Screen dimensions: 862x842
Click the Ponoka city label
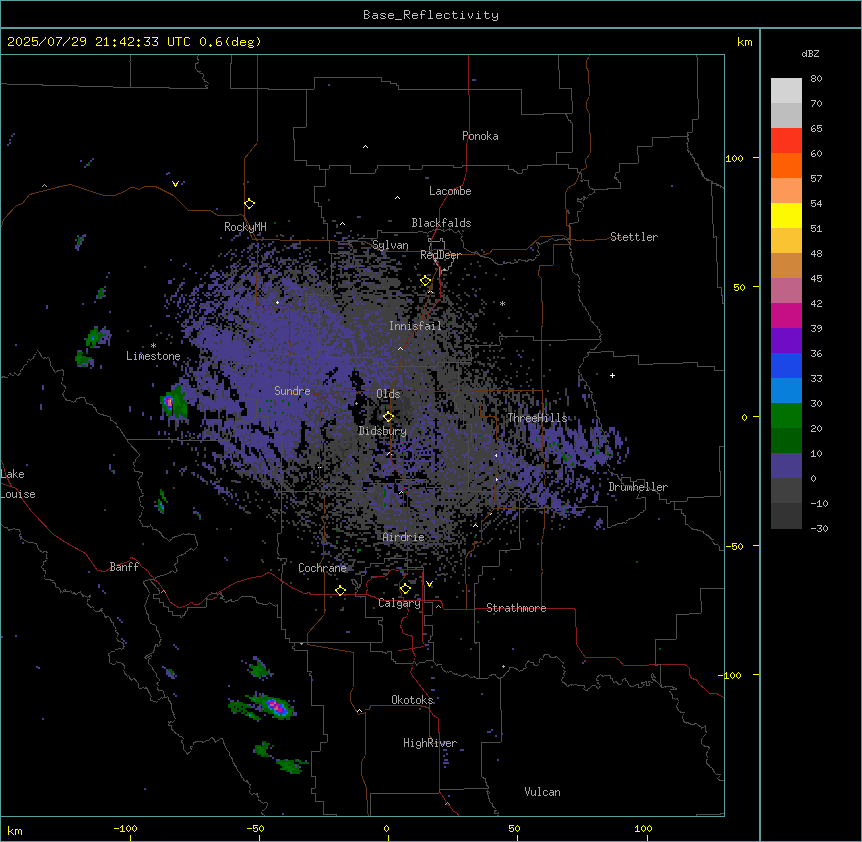(x=480, y=136)
